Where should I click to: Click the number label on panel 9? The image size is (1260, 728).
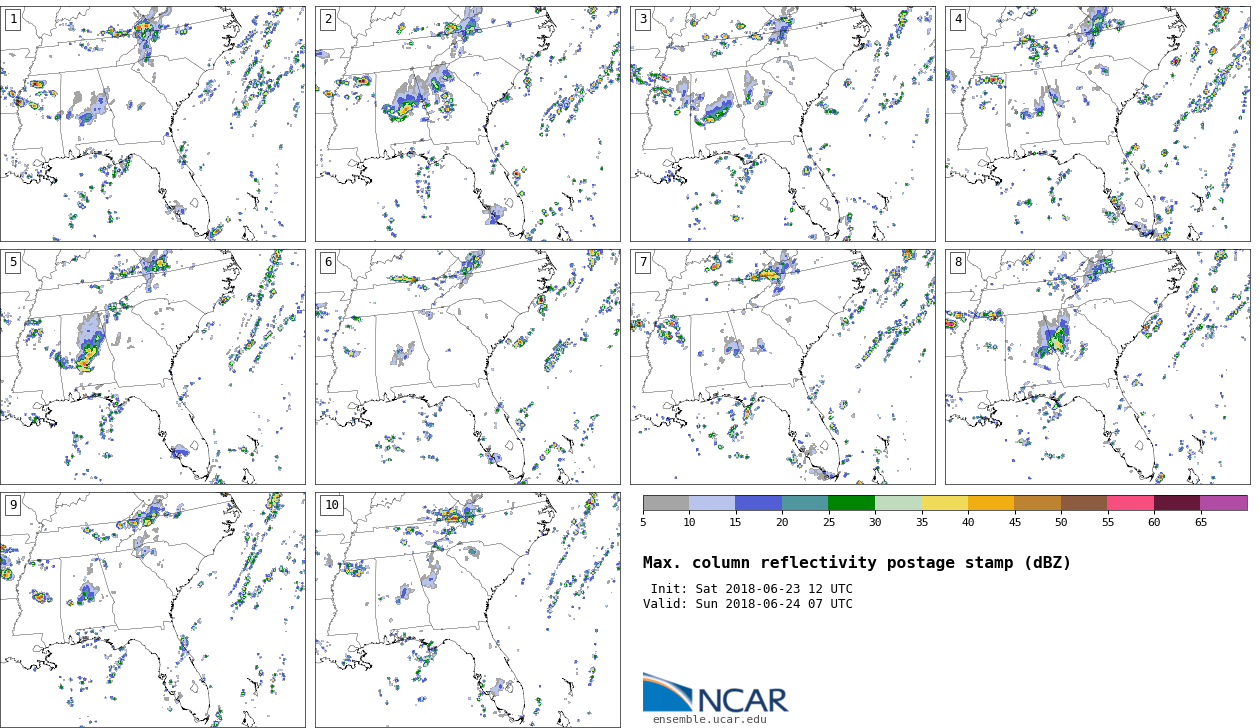click(13, 505)
